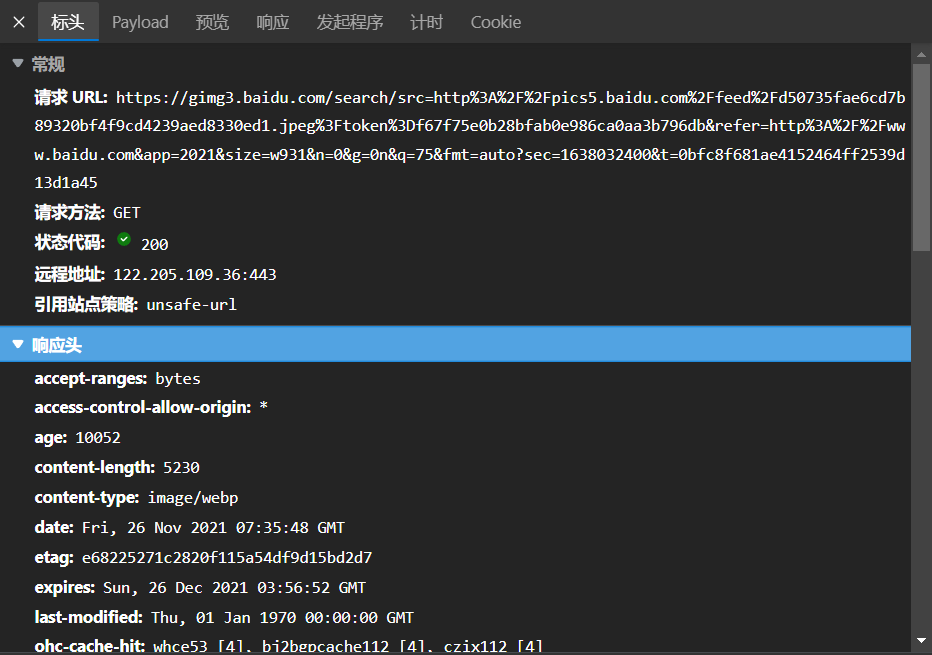Close the request details panel
This screenshot has width=932, height=655.
tap(19, 22)
